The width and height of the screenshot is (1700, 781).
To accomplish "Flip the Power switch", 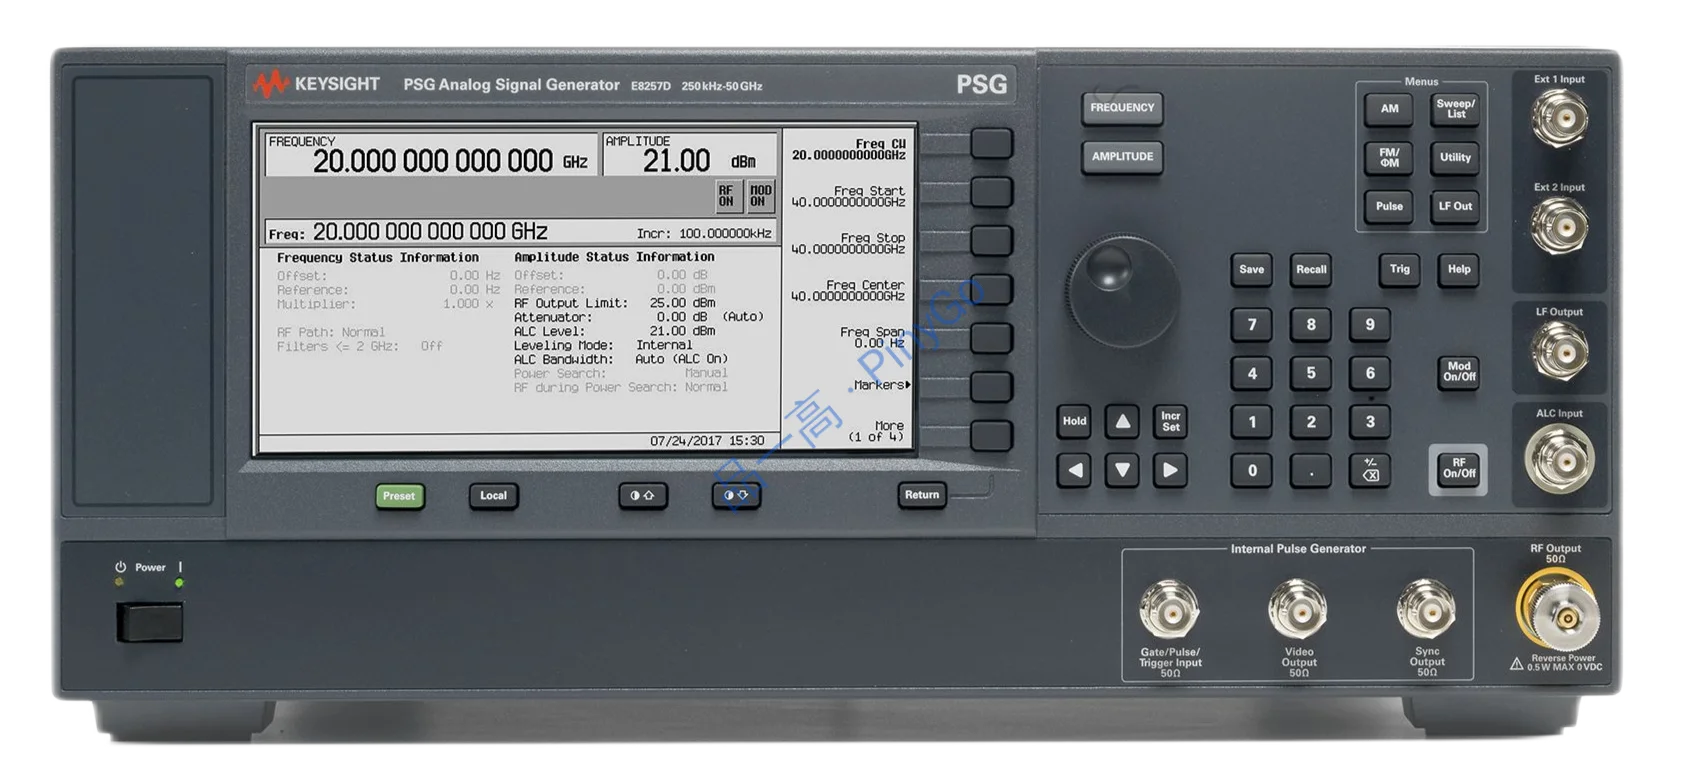I will (x=150, y=622).
